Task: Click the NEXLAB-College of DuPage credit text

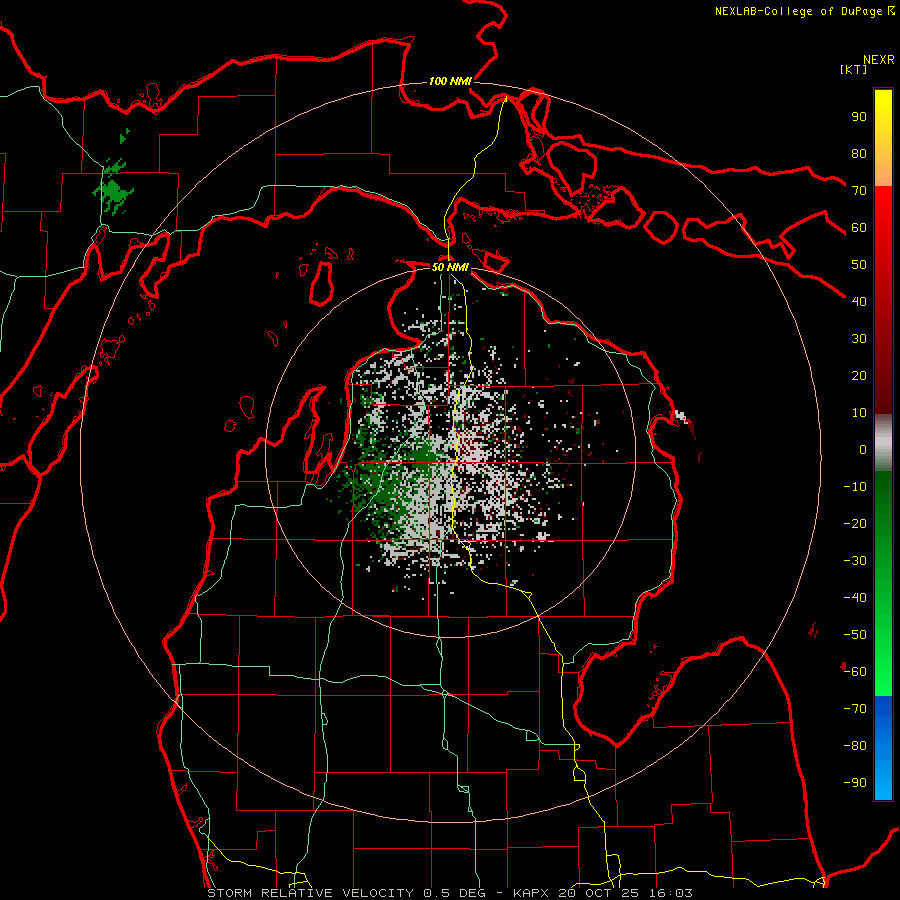Action: click(x=804, y=11)
